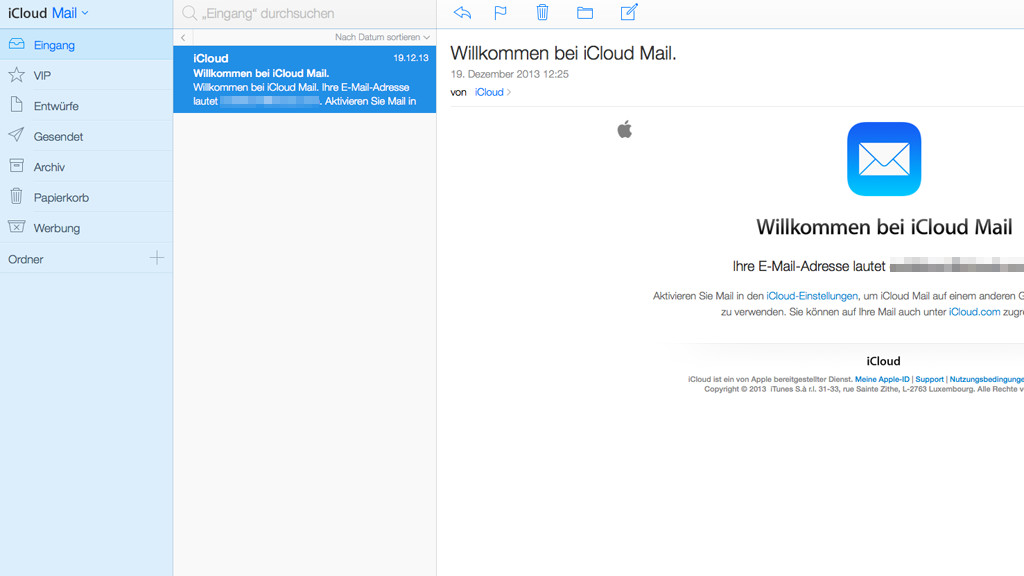
Task: Click the reply arrow icon
Action: 462,13
